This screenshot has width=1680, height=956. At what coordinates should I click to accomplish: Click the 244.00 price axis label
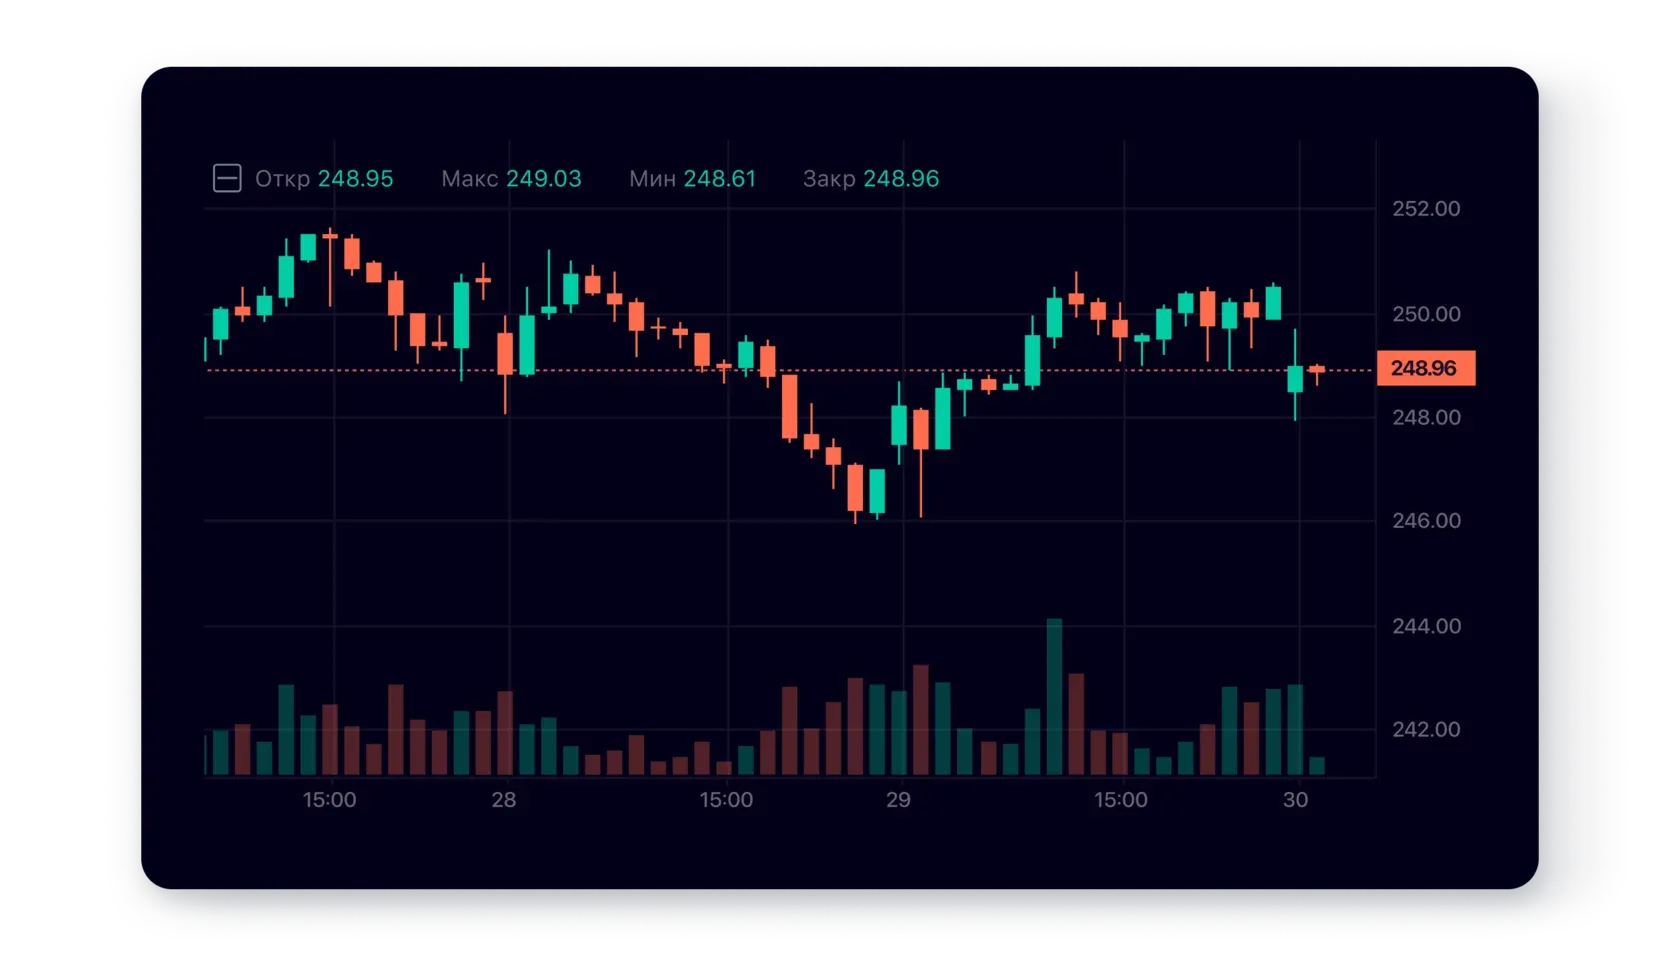[x=1426, y=626]
